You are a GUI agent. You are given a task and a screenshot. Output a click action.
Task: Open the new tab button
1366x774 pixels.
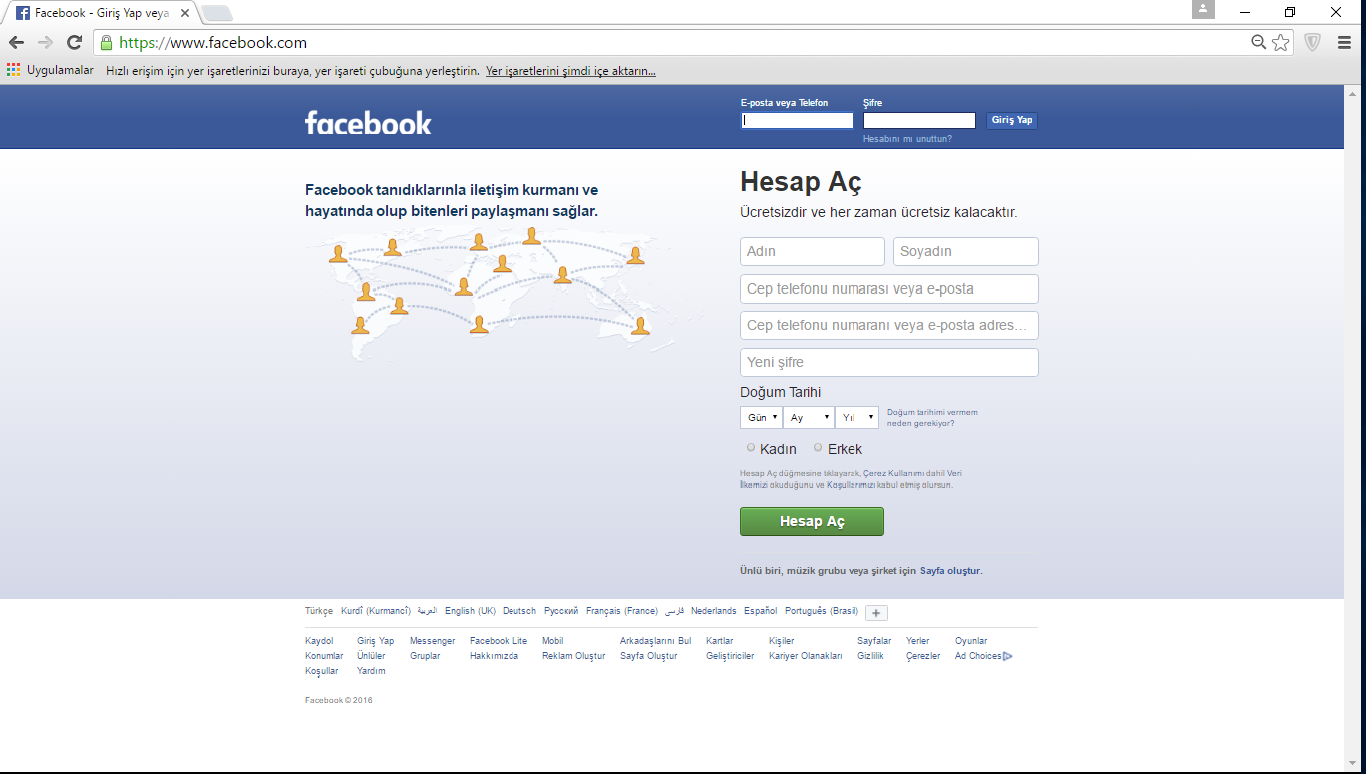click(x=217, y=13)
